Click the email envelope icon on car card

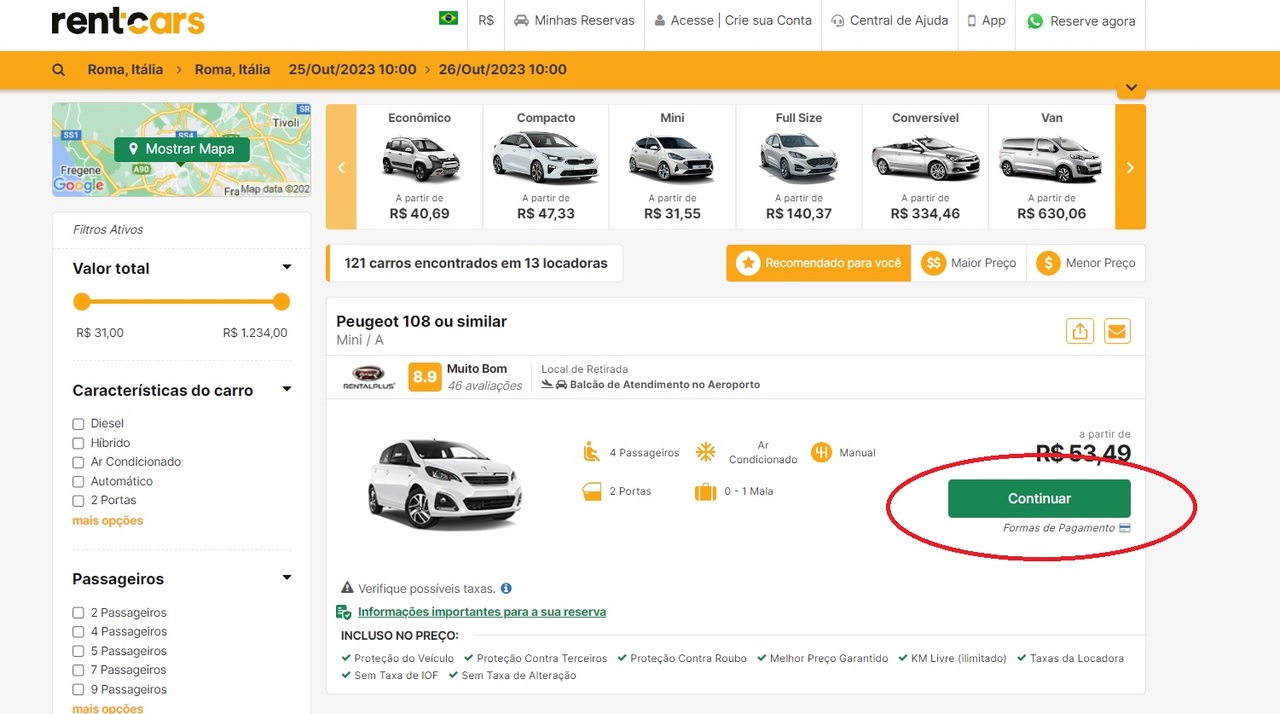click(x=1117, y=331)
